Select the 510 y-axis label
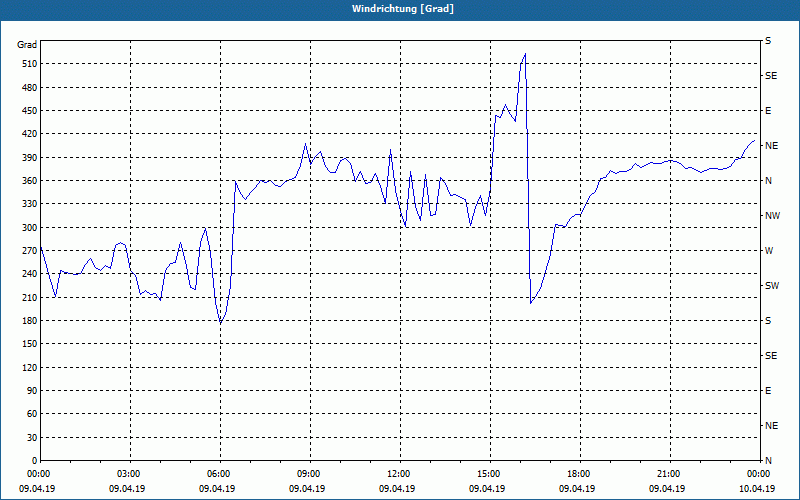This screenshot has width=800, height=500. (30, 64)
